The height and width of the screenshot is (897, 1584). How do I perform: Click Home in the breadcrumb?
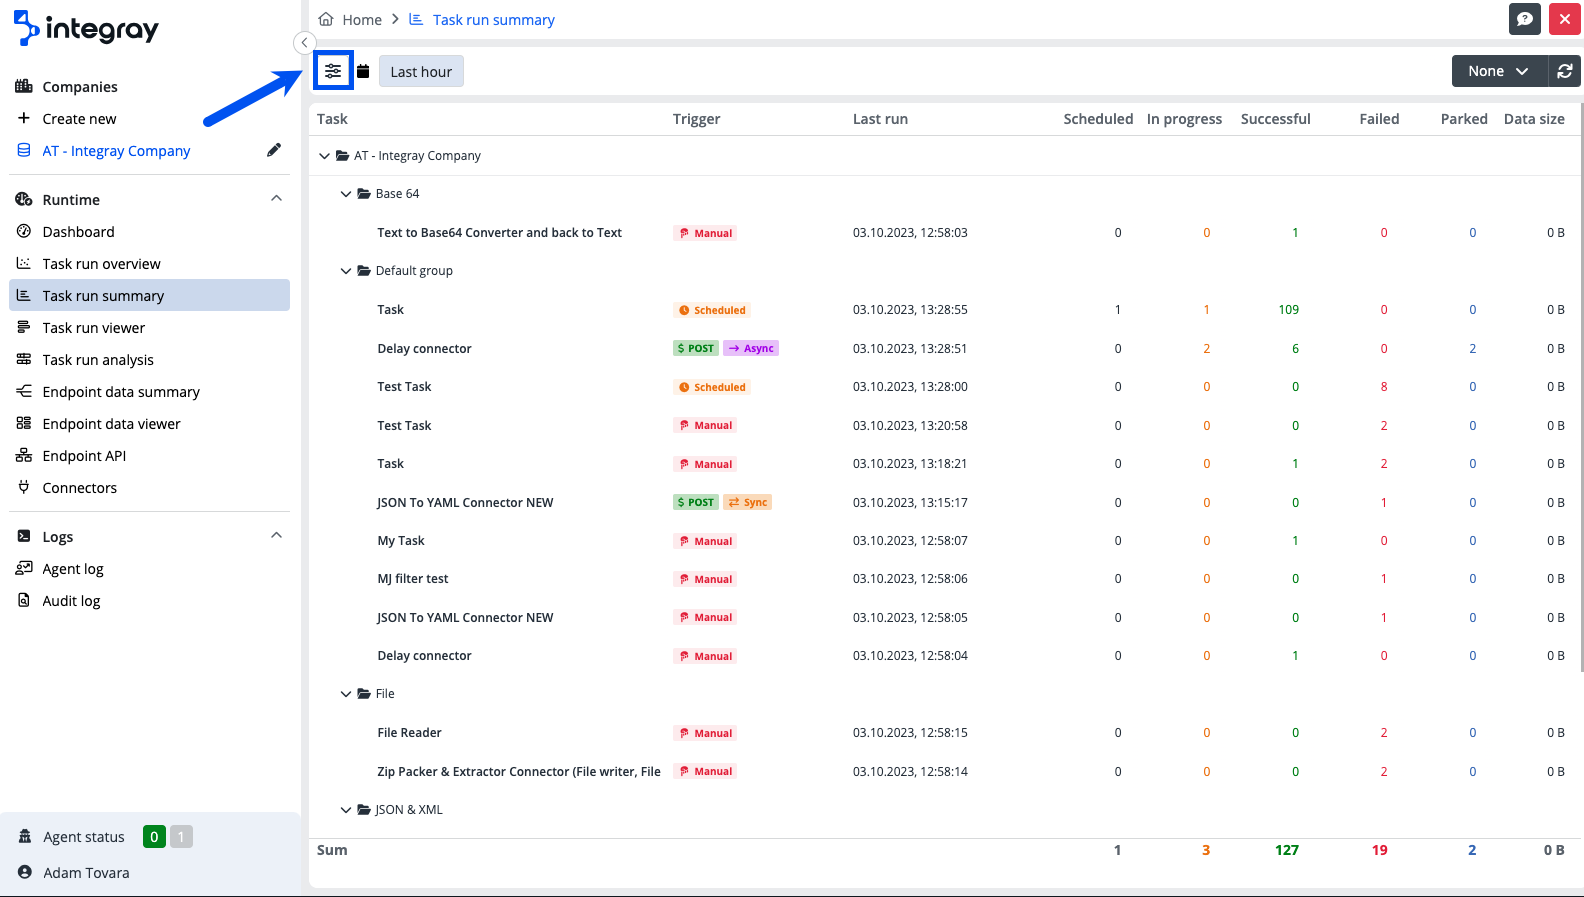(362, 20)
